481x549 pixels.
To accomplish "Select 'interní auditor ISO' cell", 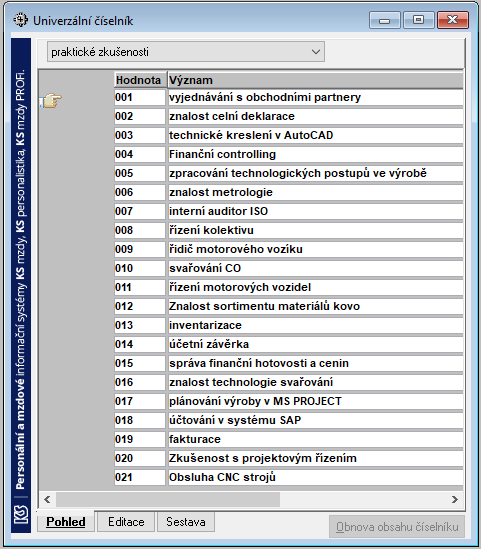I will [315, 211].
